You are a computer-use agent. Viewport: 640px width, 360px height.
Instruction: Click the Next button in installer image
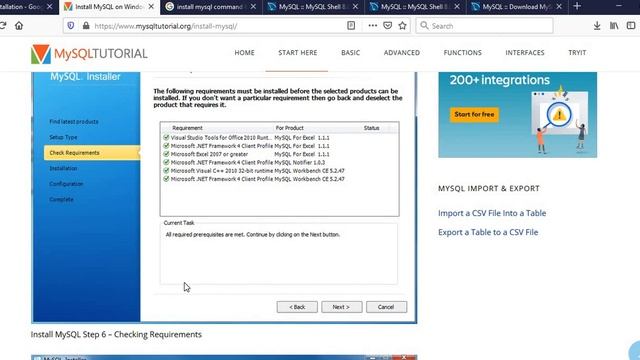[342, 307]
